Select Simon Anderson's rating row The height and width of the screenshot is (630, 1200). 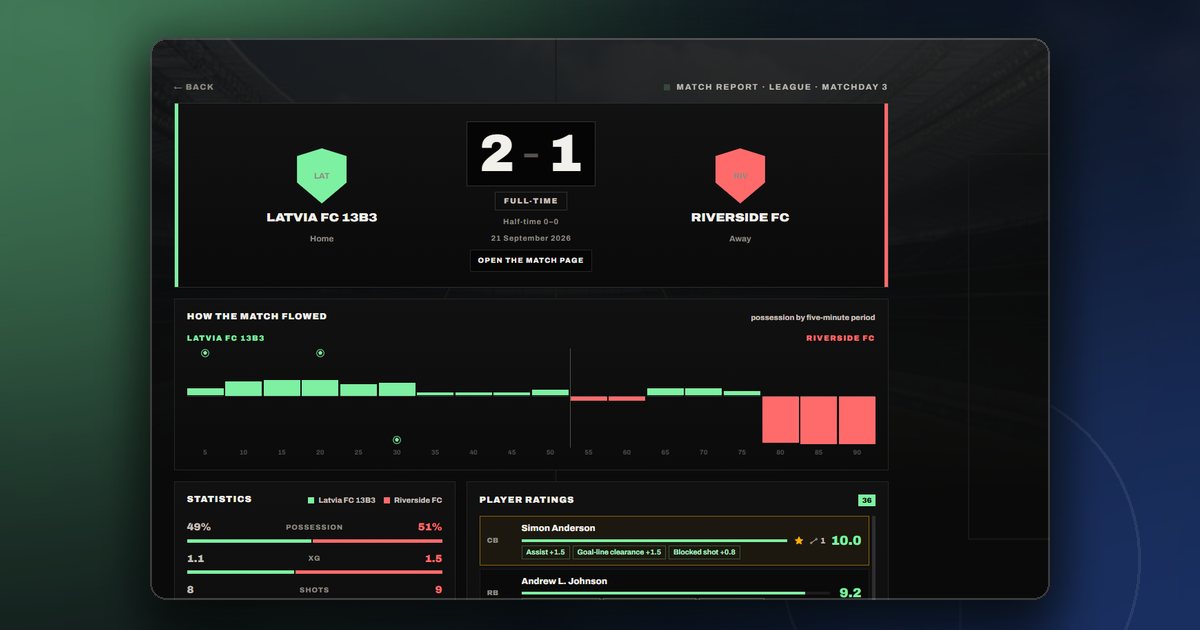coord(674,540)
